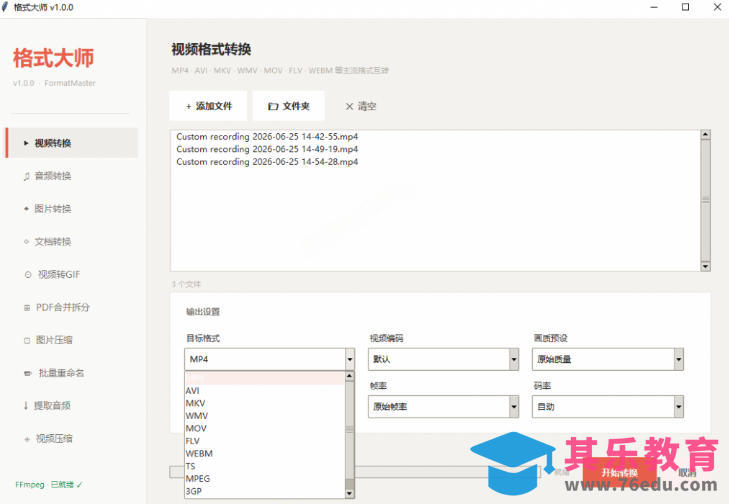
Task: Click the 格式大师 logo title
Action: 53,58
